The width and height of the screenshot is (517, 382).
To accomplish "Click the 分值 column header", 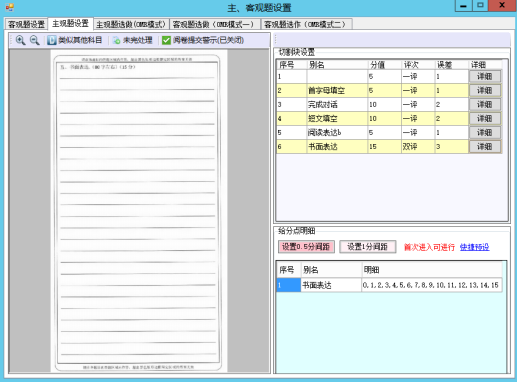I will pyautogui.click(x=385, y=65).
